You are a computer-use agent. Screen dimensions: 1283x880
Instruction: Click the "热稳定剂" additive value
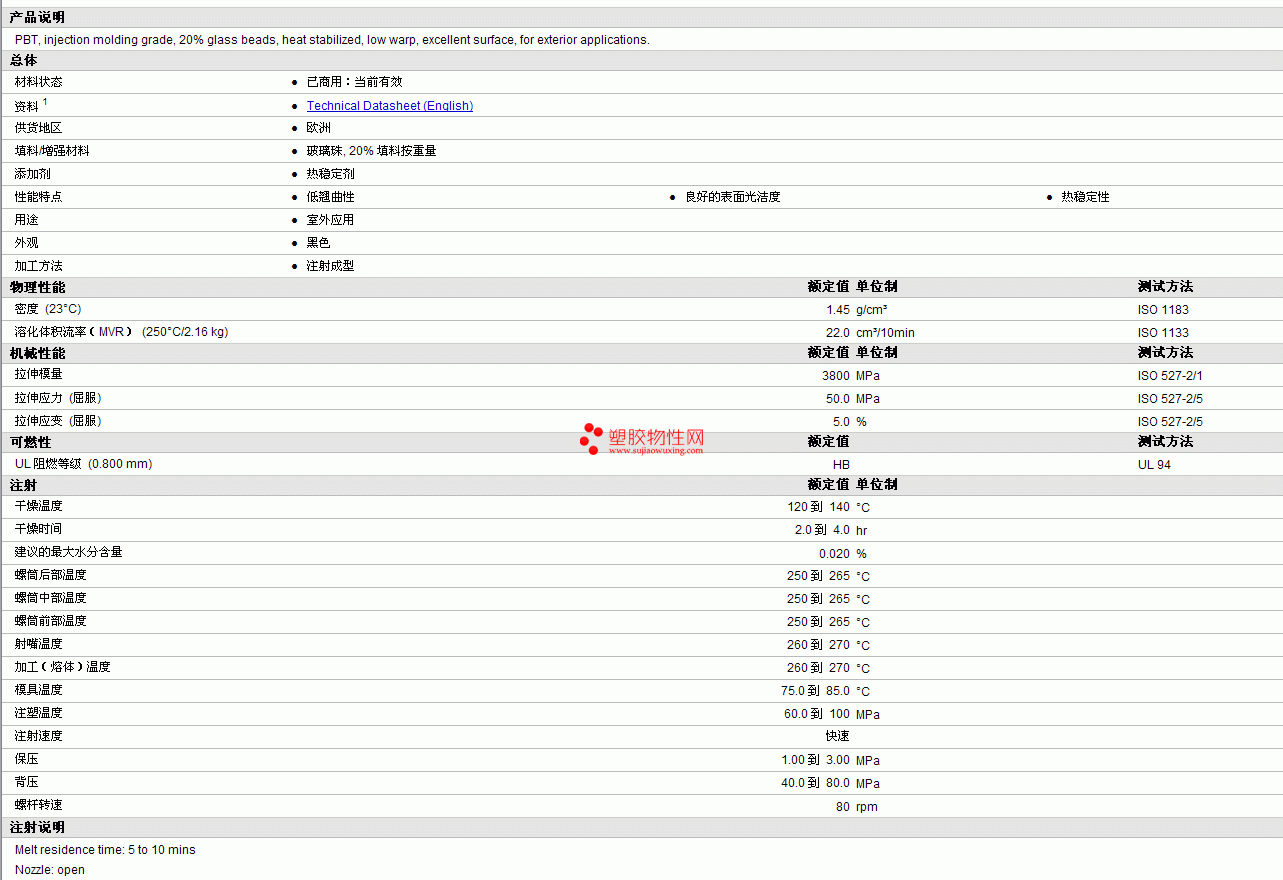pos(330,174)
